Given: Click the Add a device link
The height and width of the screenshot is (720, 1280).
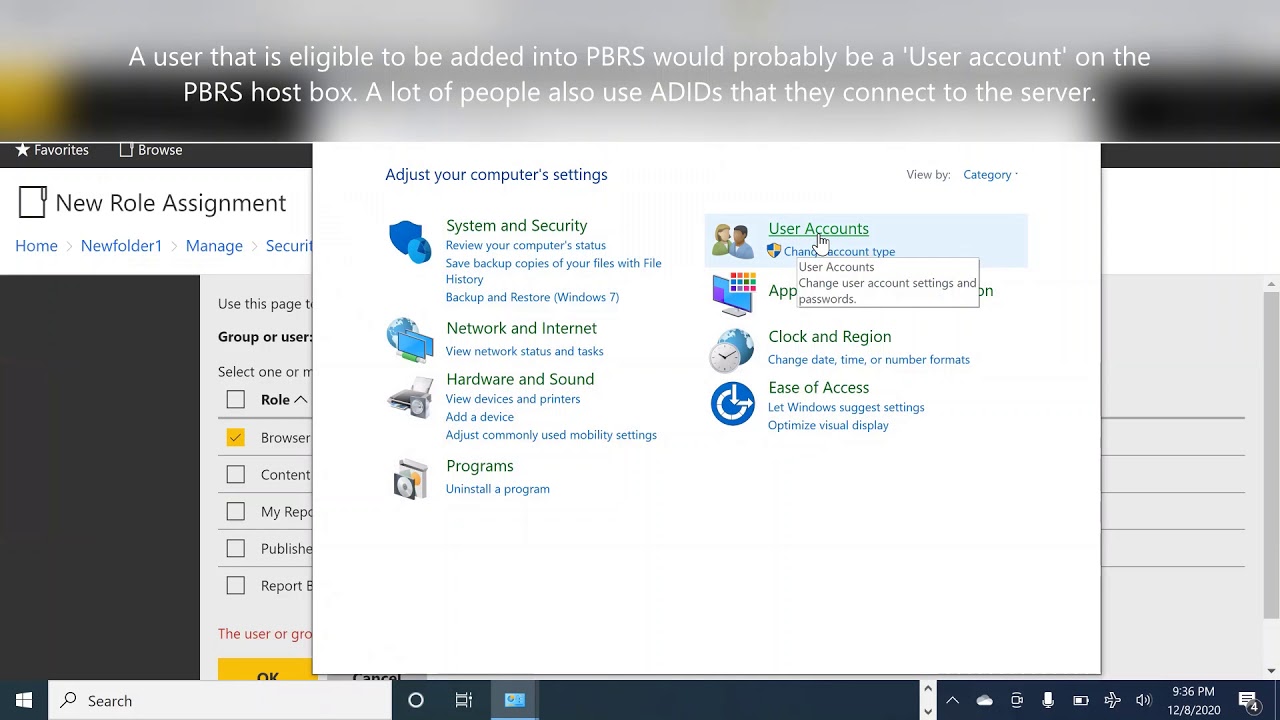Looking at the screenshot, I should (x=479, y=417).
